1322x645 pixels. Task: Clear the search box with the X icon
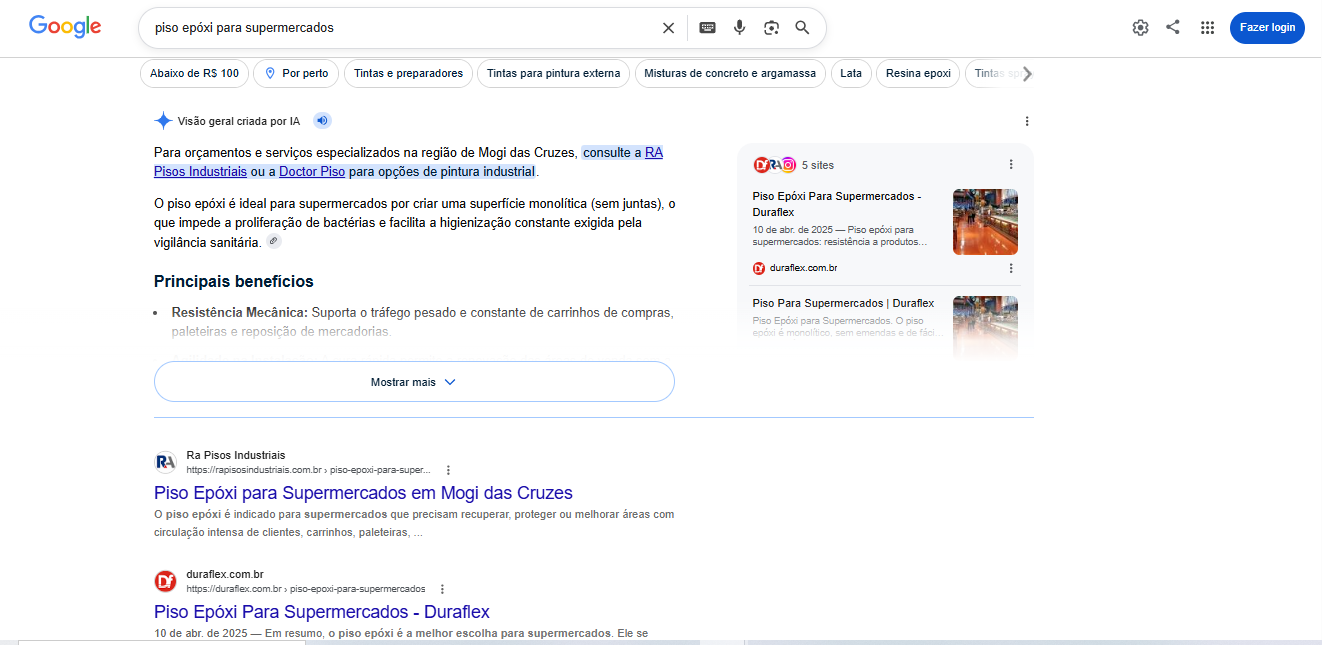[668, 28]
